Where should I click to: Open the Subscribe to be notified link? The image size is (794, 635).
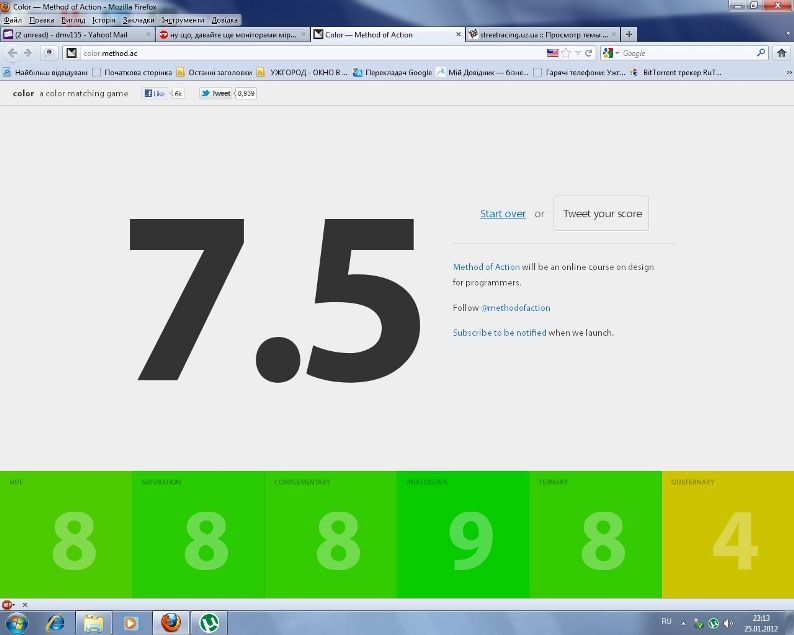pyautogui.click(x=499, y=332)
